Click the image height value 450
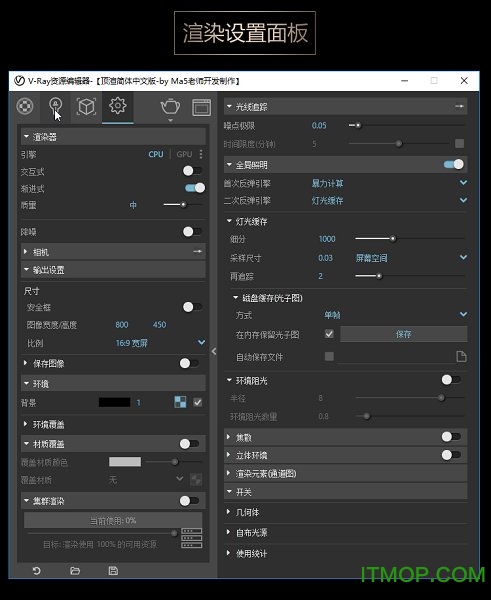Image resolution: width=491 pixels, height=600 pixels. [160, 325]
